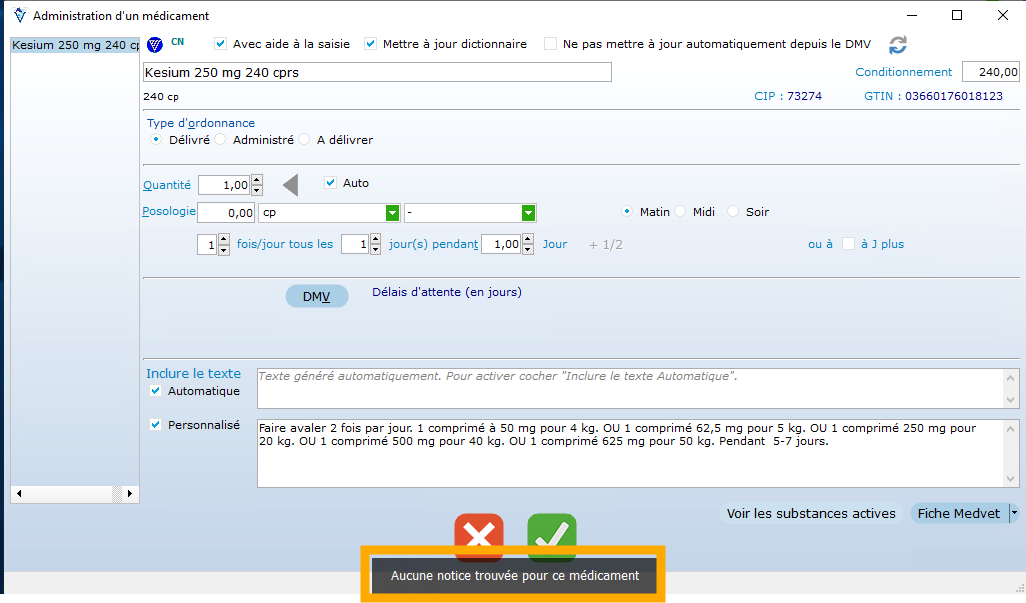Click the blue V logo icon beside CN
The height and width of the screenshot is (603, 1026).
[155, 44]
